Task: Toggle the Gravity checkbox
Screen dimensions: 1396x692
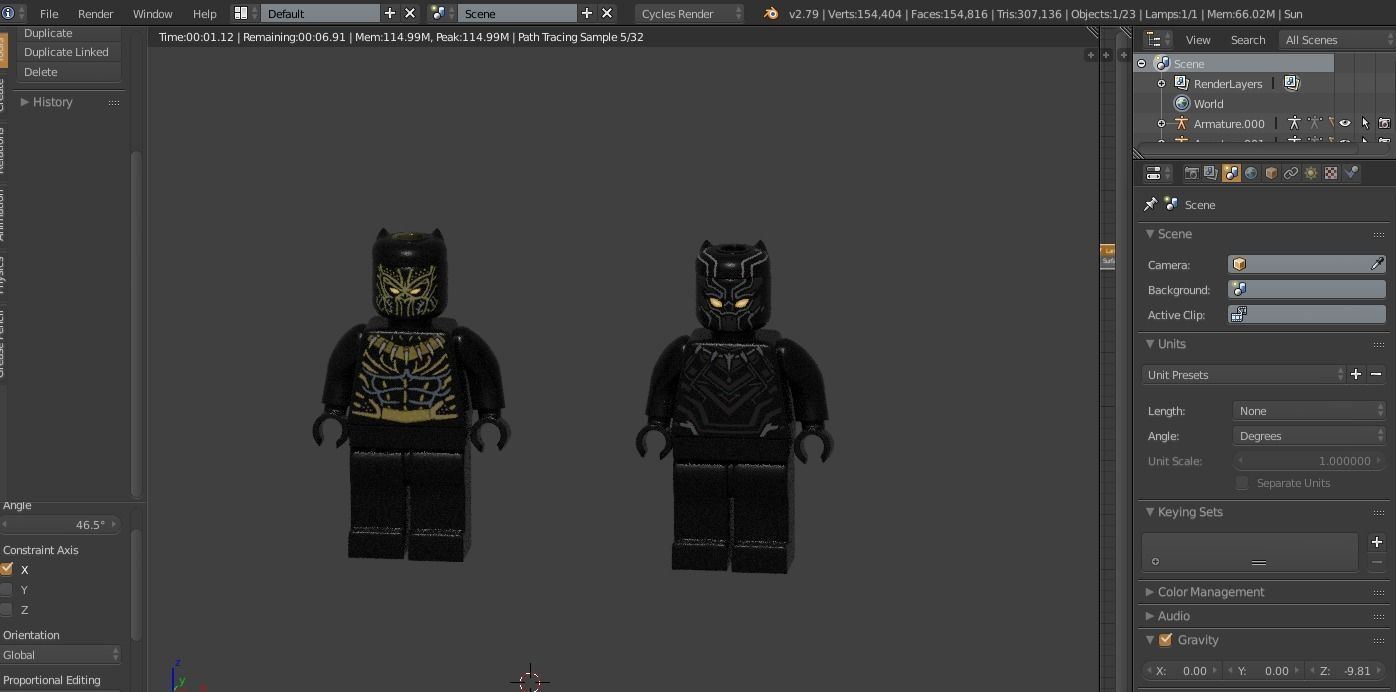Action: (x=1165, y=639)
